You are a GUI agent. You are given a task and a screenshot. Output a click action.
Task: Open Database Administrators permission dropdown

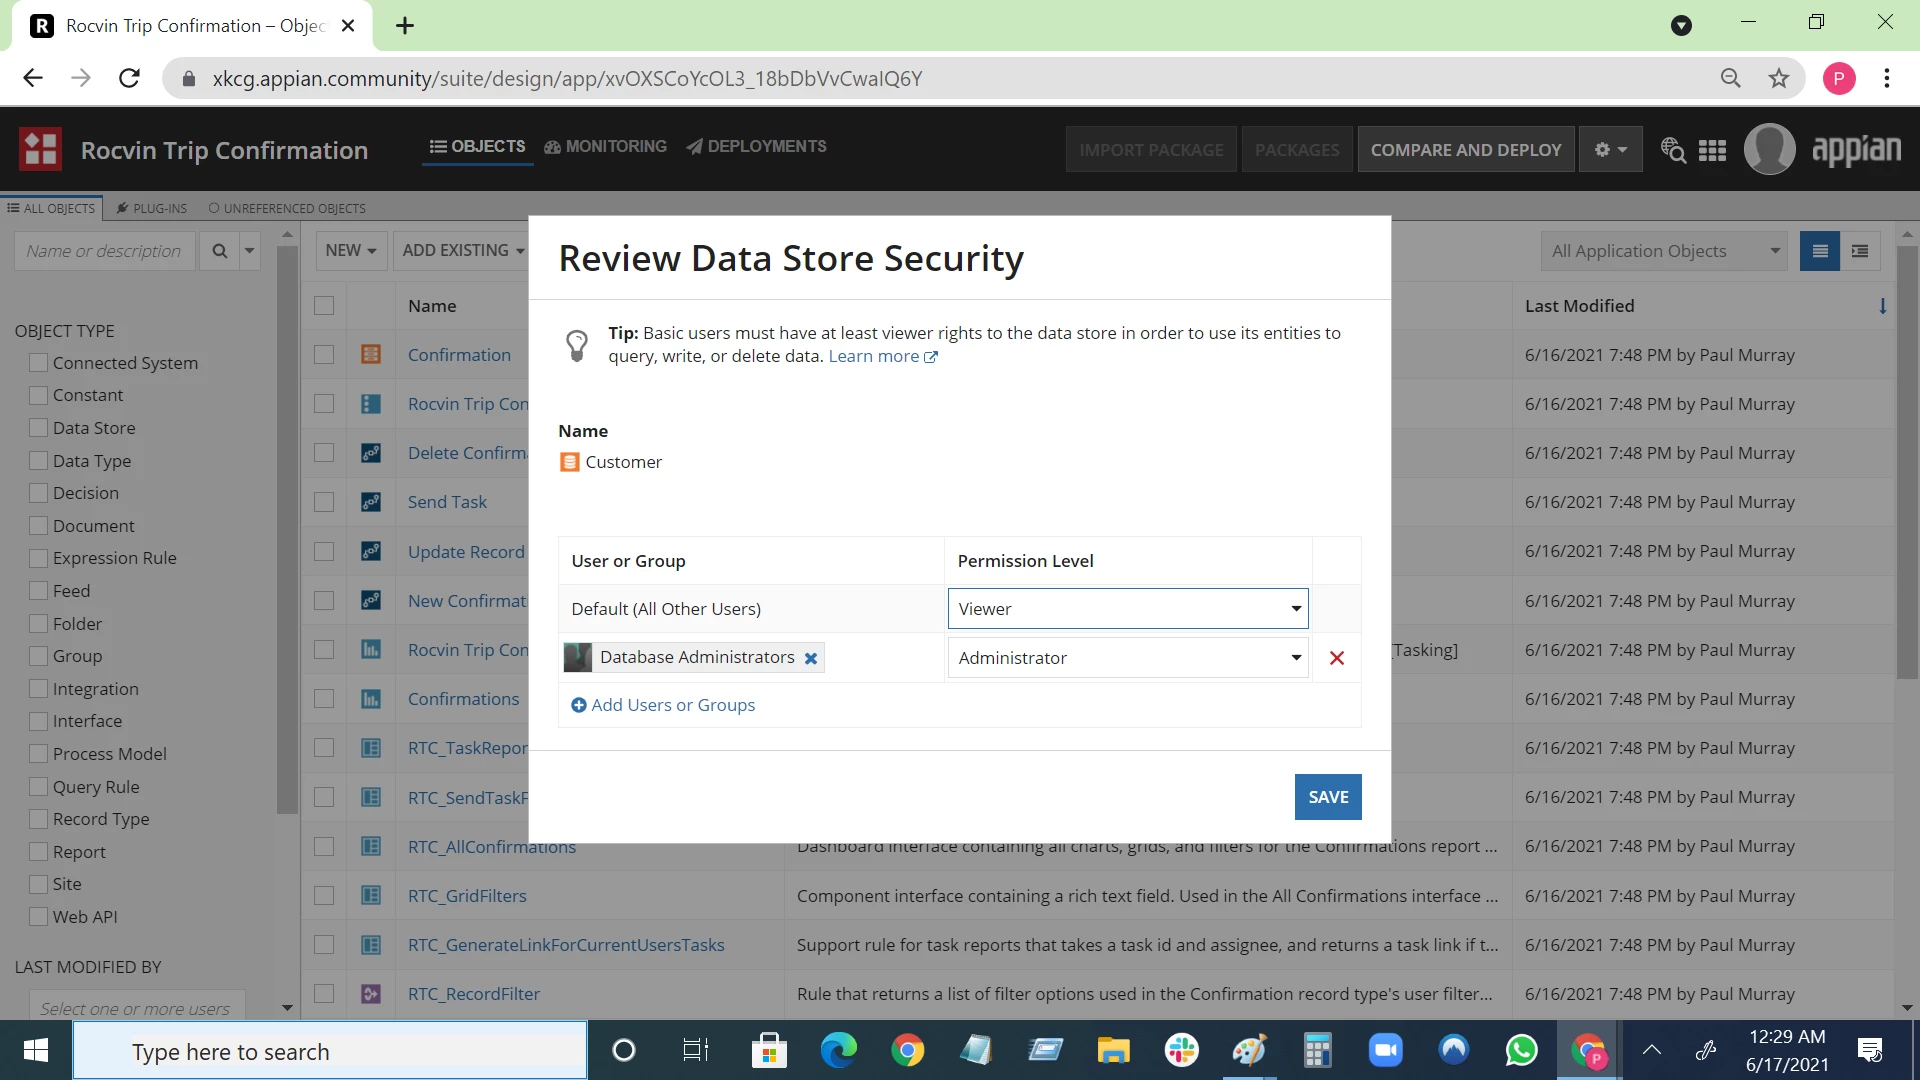click(x=1128, y=658)
